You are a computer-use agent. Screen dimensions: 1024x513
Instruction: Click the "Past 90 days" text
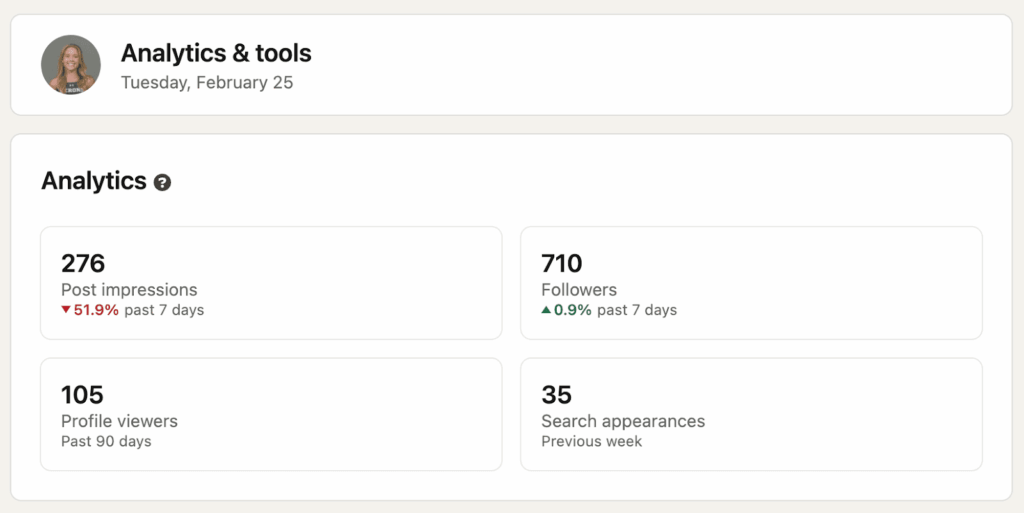tap(106, 441)
